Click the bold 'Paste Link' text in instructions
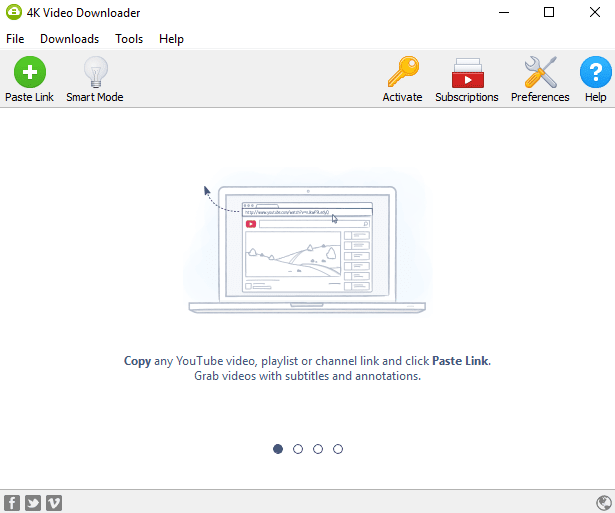The image size is (615, 513). pyautogui.click(x=460, y=361)
